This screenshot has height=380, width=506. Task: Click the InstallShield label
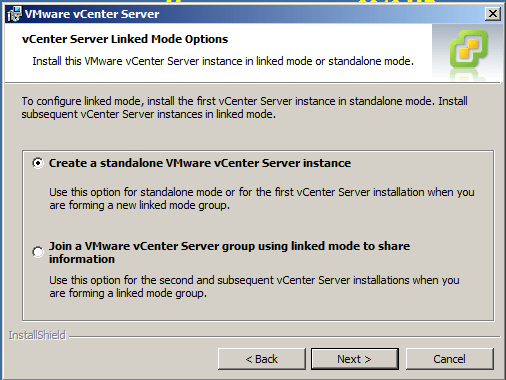tap(37, 335)
